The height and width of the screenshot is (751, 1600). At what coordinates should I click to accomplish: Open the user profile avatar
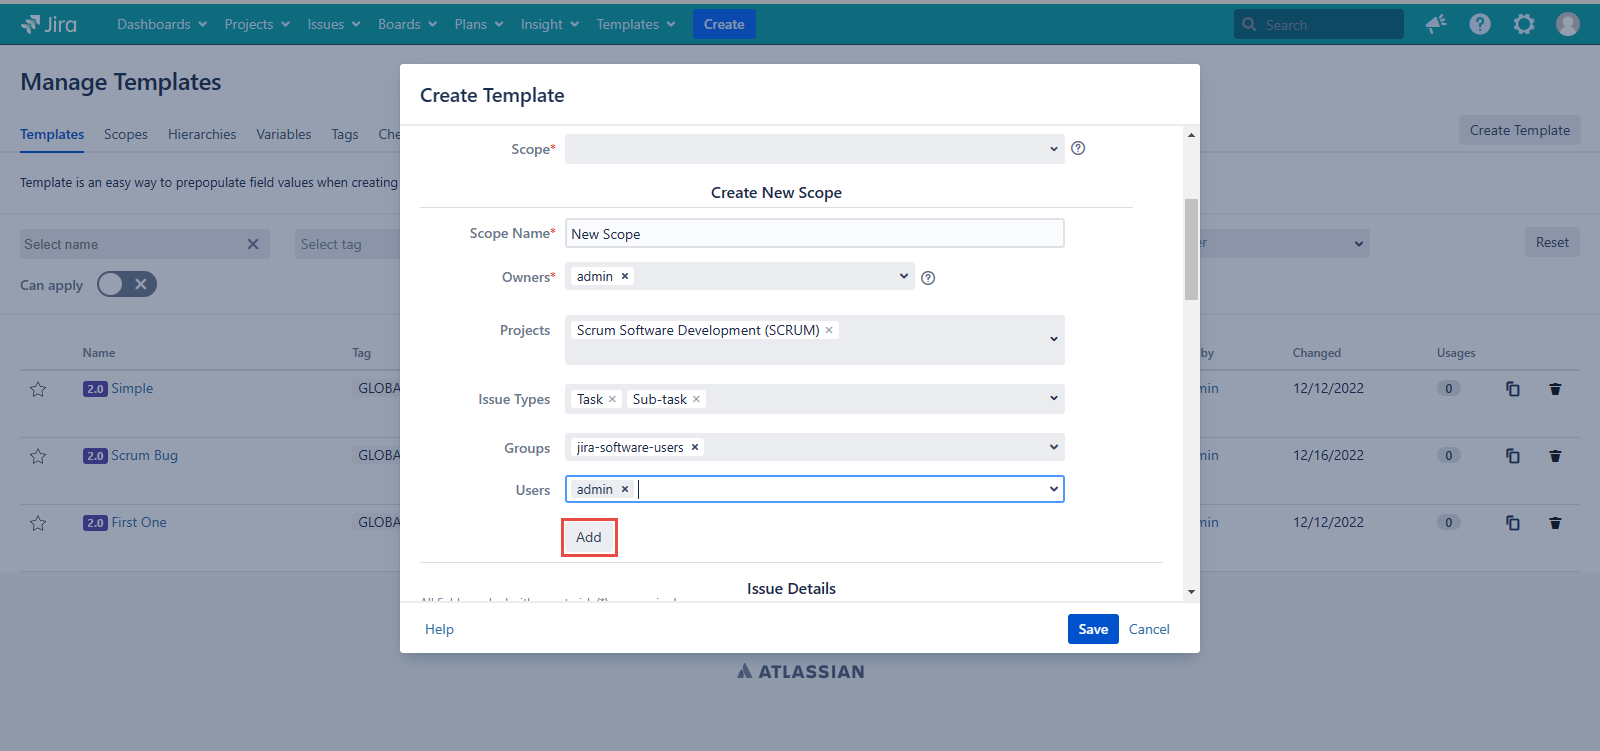tap(1568, 24)
